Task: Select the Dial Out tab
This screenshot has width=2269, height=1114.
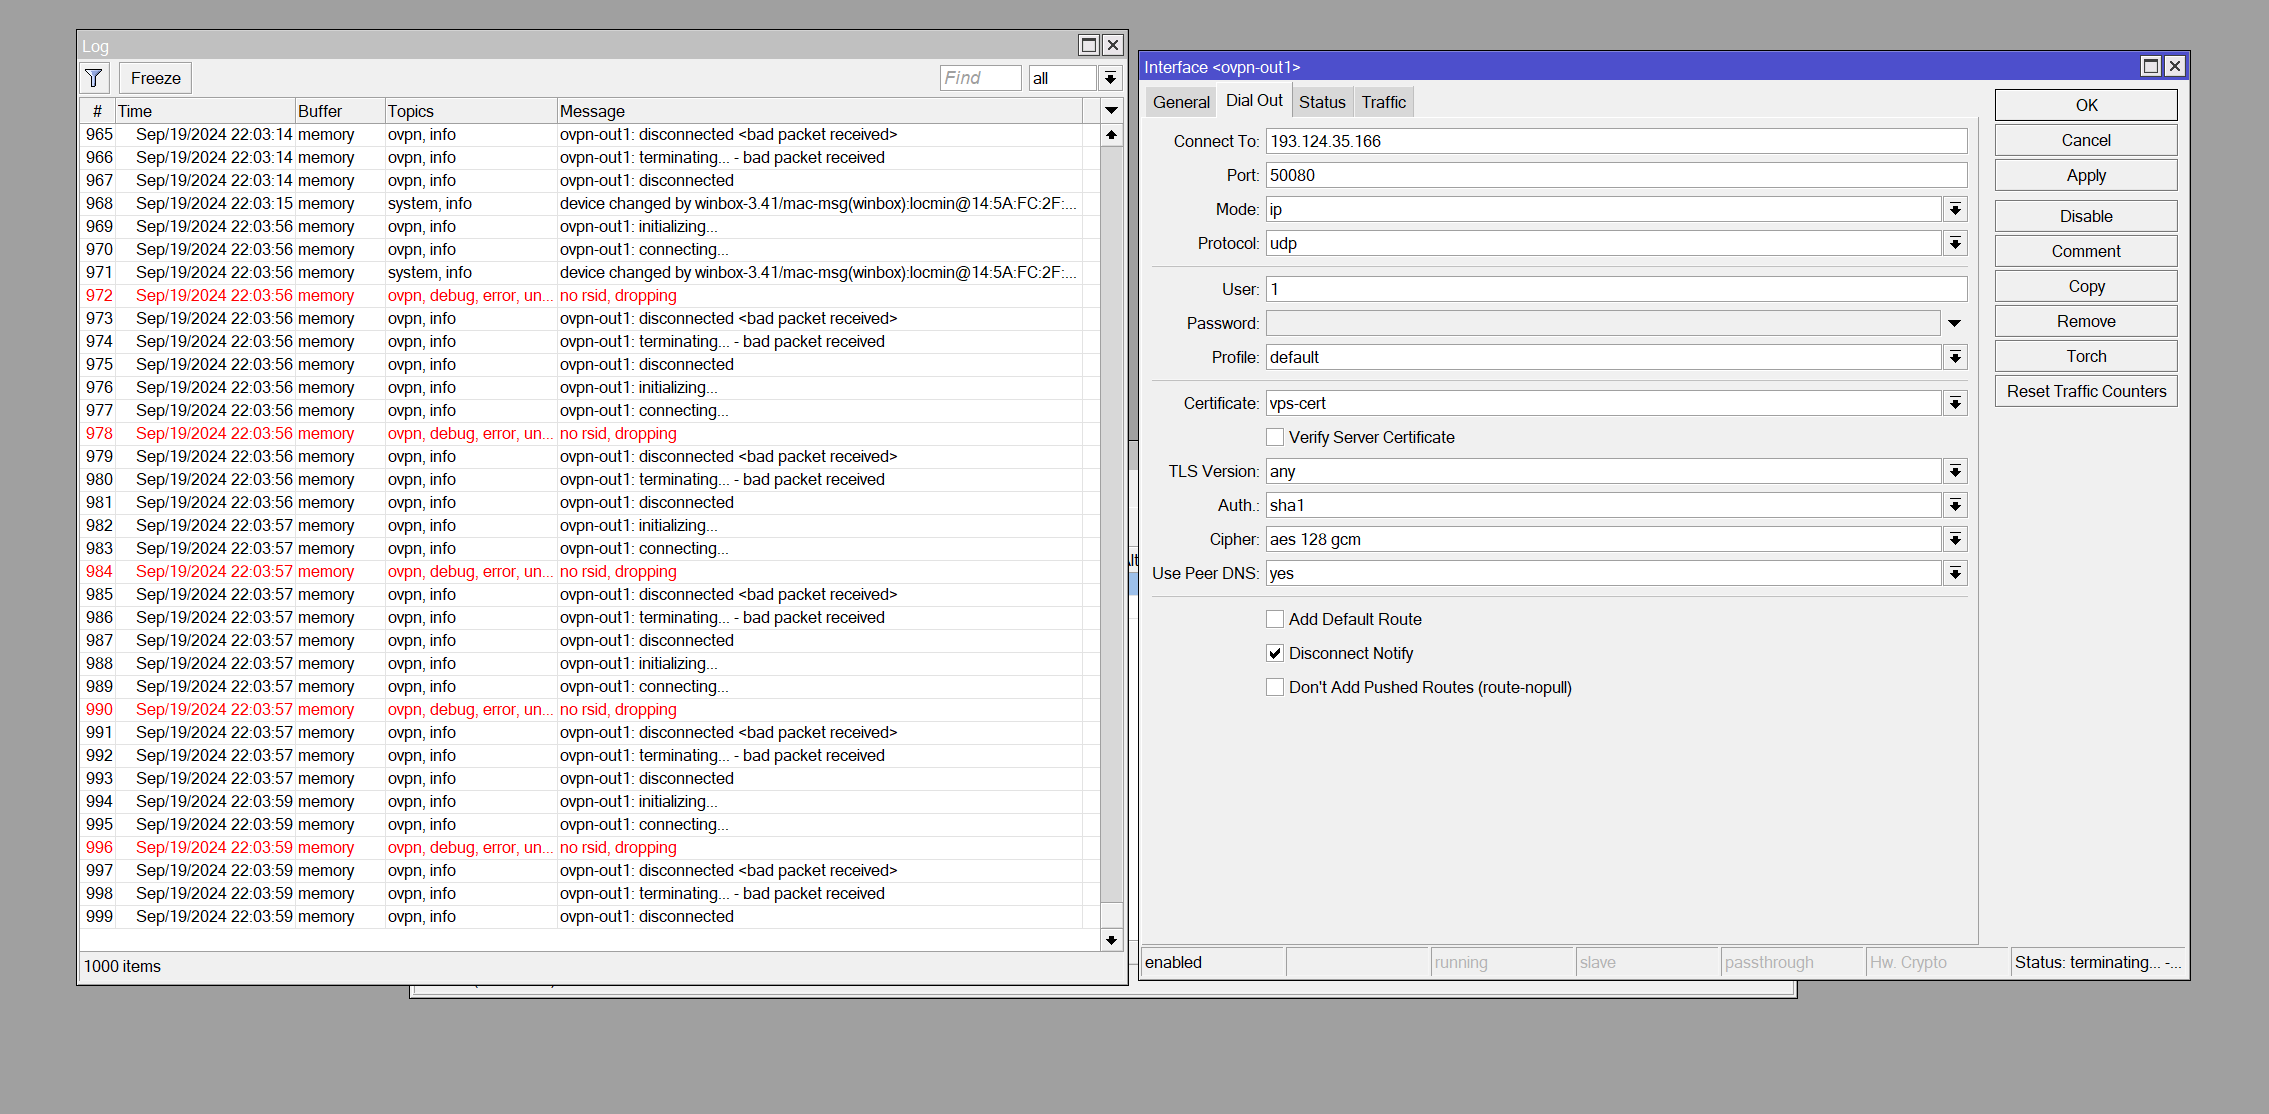Action: (1254, 101)
